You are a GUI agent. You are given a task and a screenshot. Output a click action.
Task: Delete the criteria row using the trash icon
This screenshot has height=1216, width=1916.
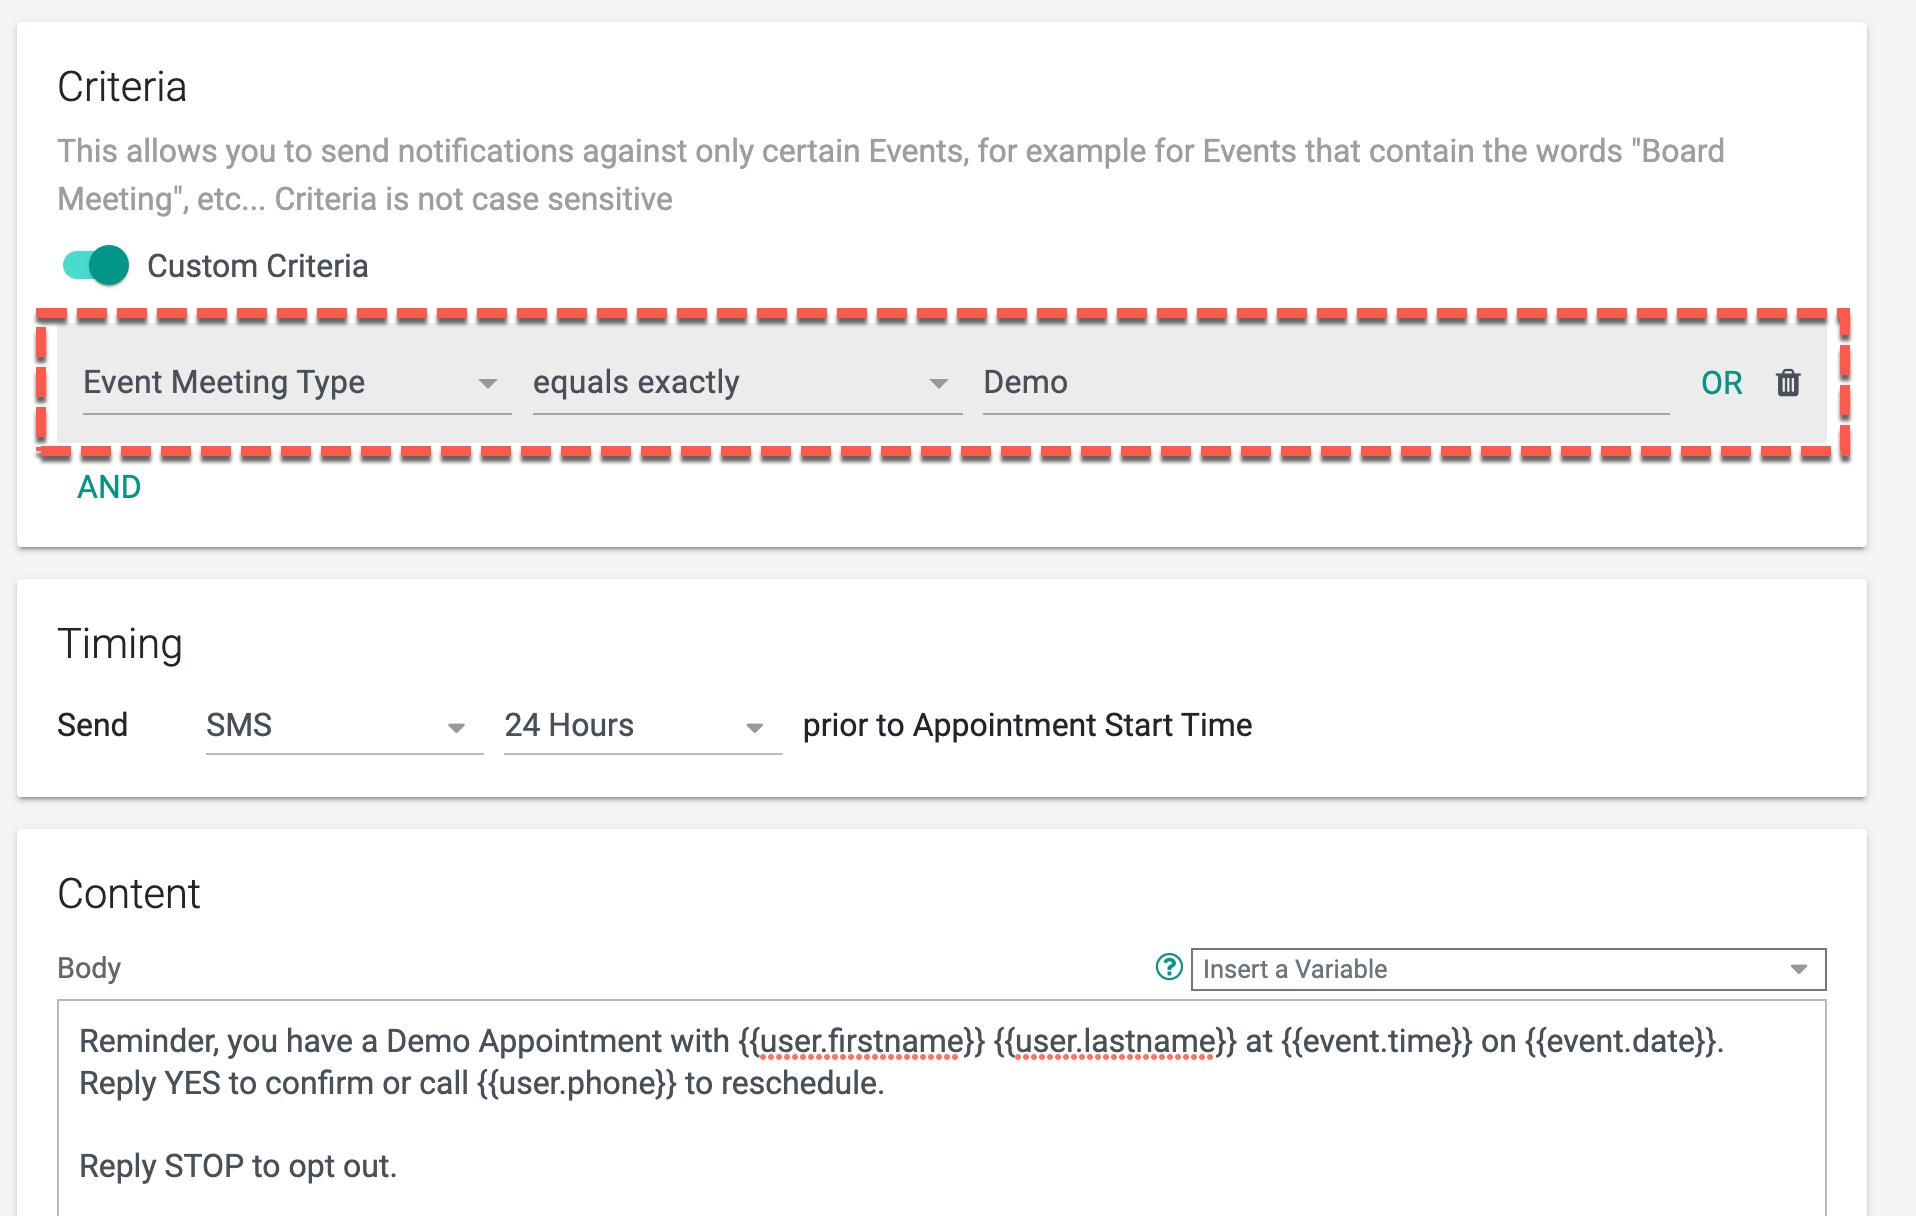[x=1789, y=383]
